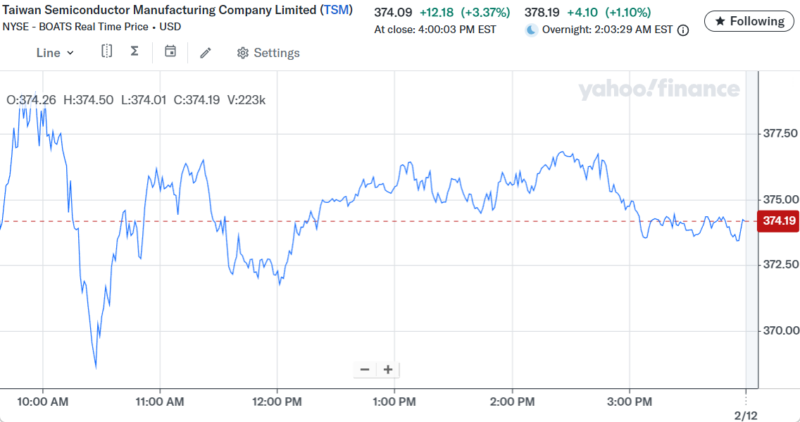Screen dimensions: 800x422
Task: Zoom out the chart with minus
Action: 365,369
